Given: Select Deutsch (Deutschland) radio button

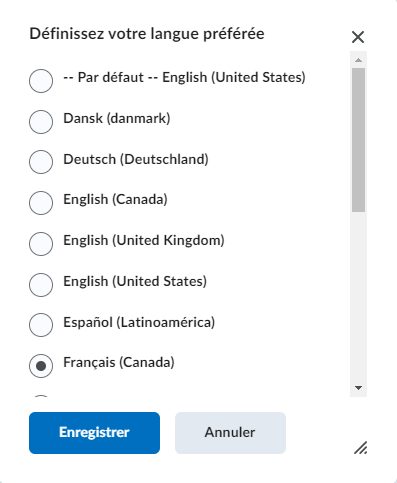Looking at the screenshot, I should pos(41,162).
